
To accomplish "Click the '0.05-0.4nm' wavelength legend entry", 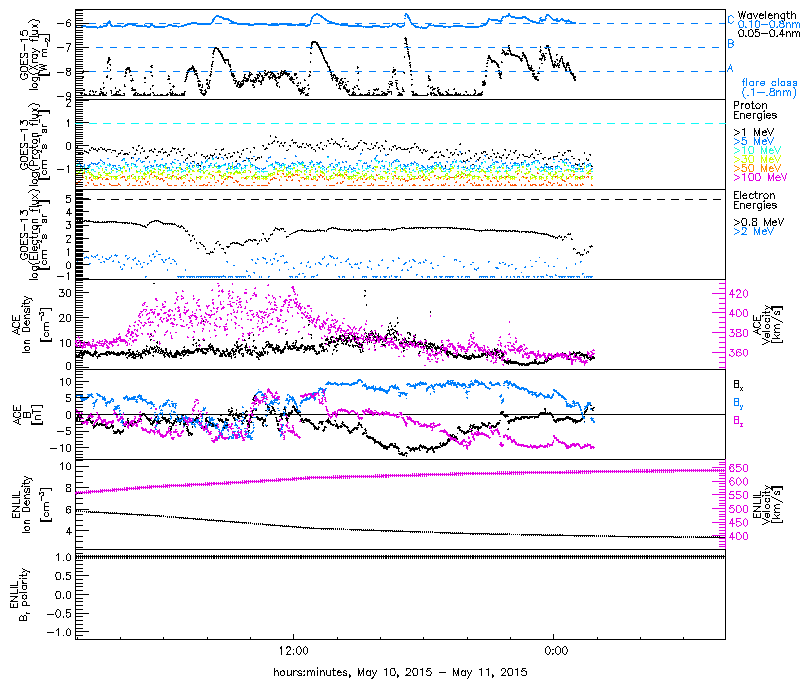I will (768, 33).
